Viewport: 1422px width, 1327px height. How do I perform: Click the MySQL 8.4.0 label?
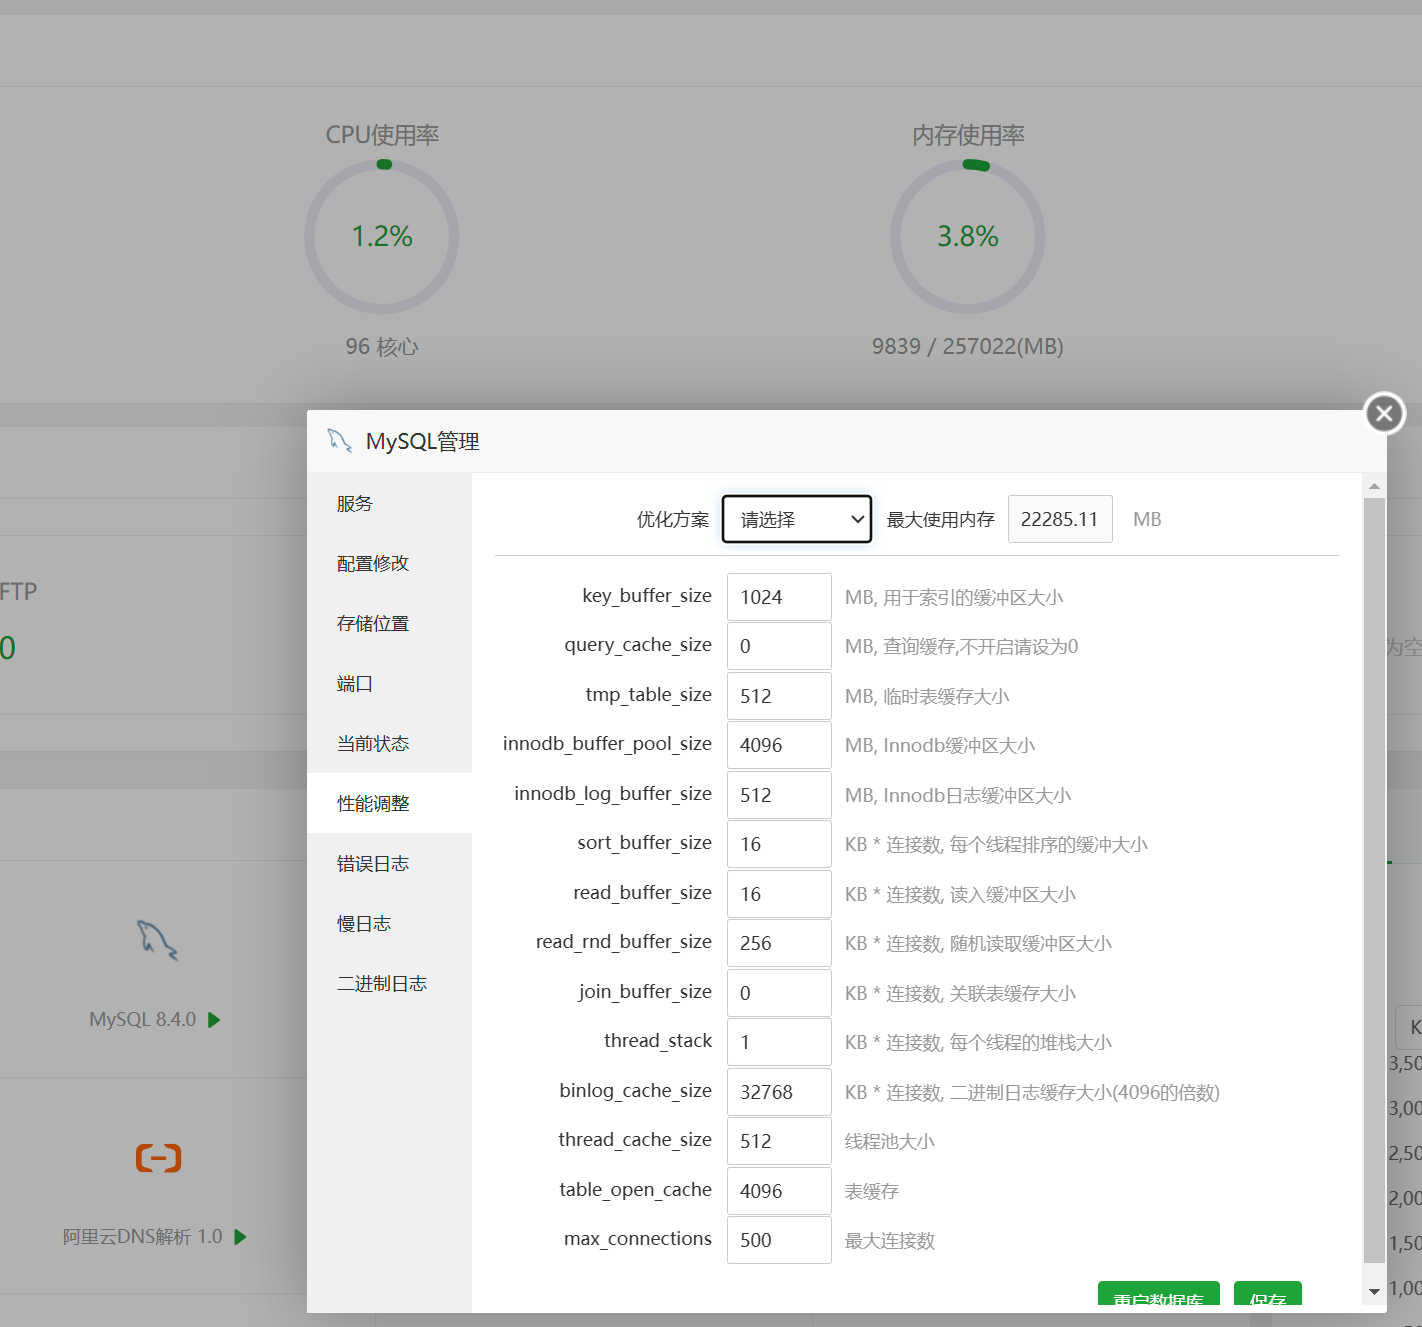[x=142, y=1020]
